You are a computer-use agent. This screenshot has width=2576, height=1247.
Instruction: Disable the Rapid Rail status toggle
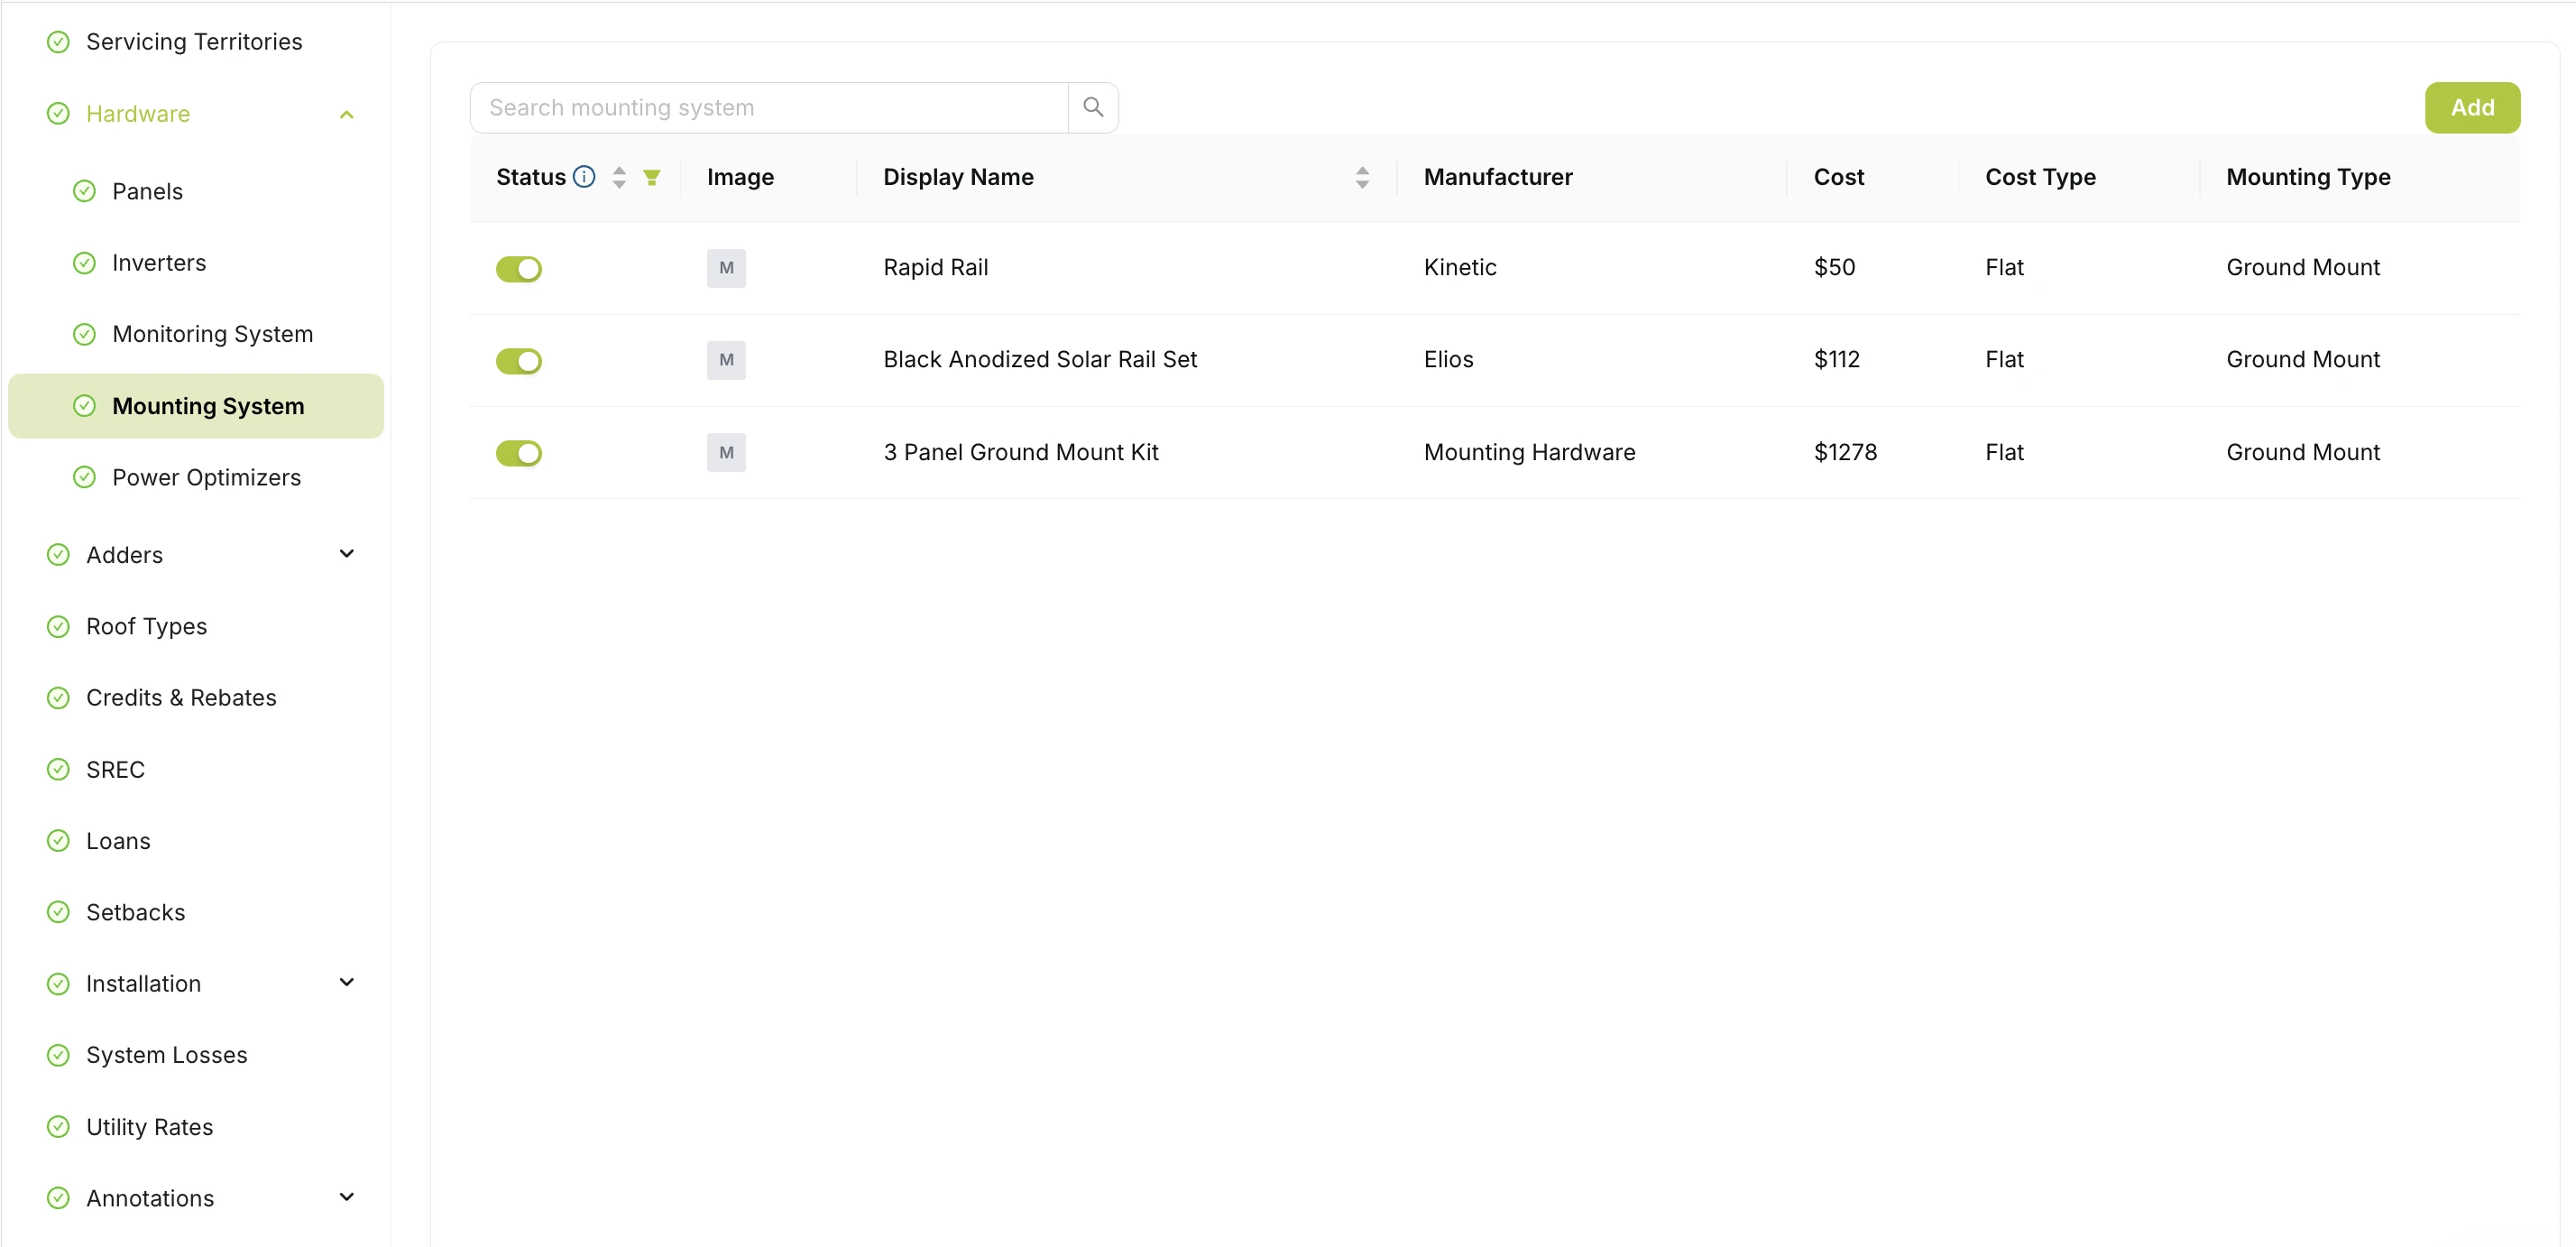coord(519,269)
